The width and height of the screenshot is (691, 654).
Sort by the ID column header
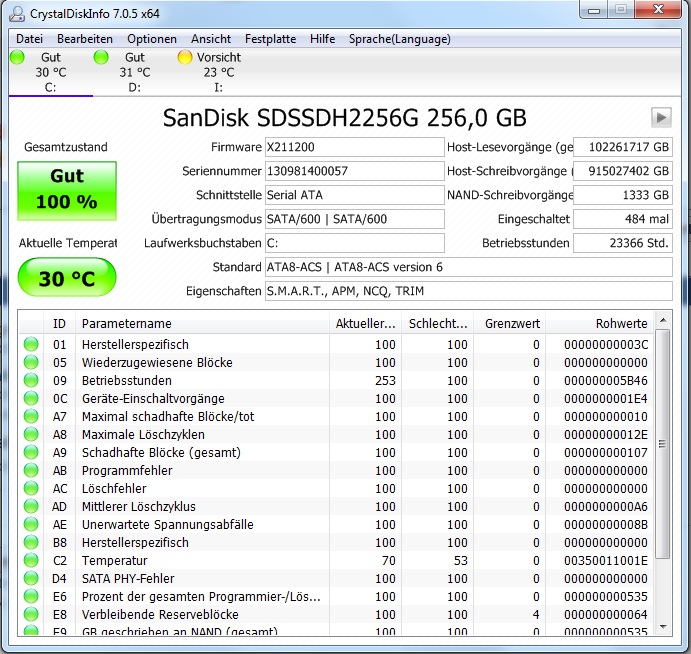(59, 323)
